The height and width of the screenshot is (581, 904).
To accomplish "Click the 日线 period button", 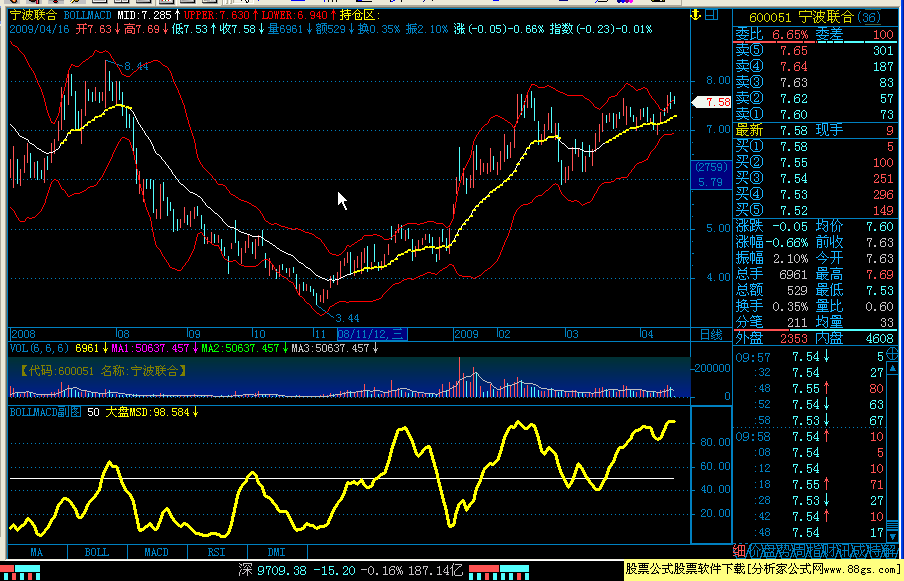I will pos(711,334).
